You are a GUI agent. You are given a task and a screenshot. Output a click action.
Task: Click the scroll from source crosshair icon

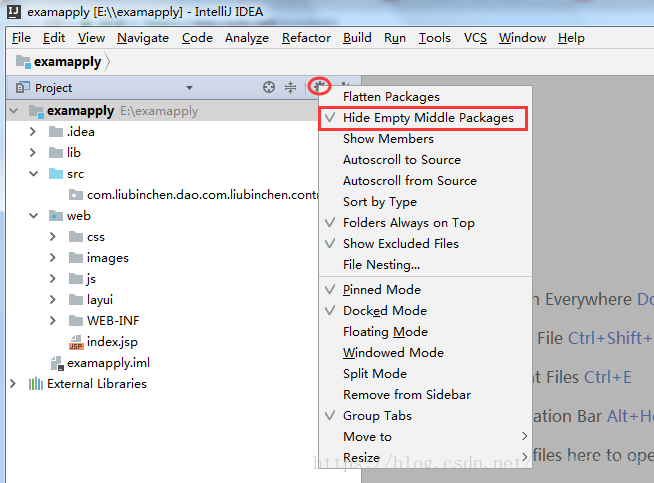269,87
